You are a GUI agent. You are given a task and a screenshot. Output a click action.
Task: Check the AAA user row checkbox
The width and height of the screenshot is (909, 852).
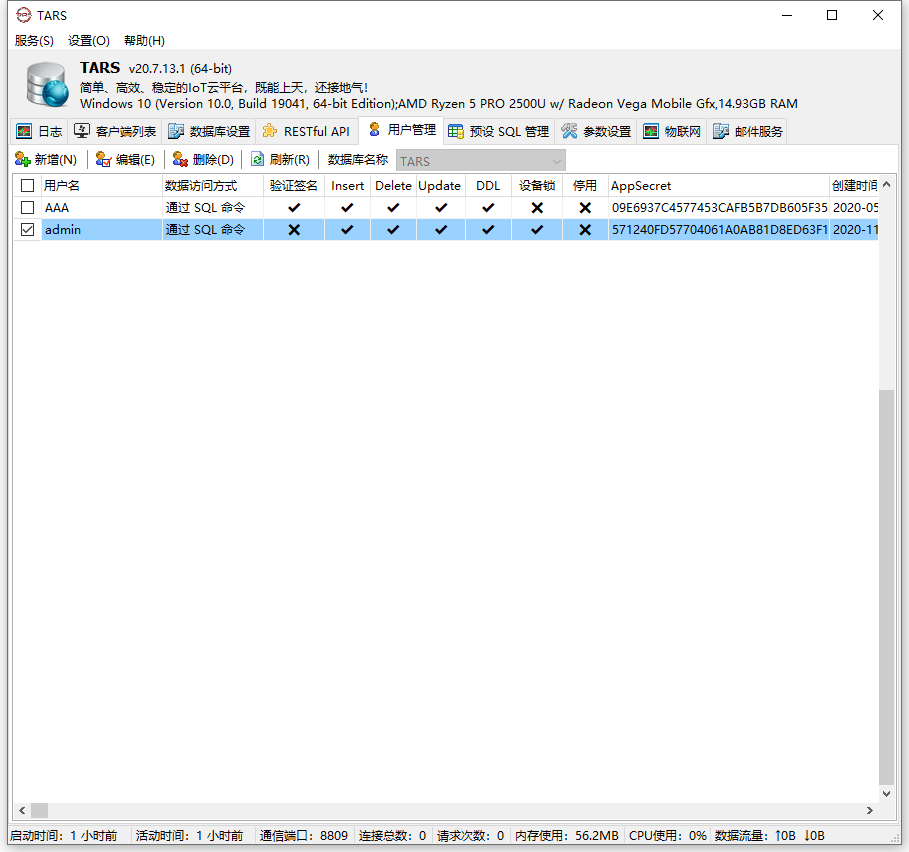(27, 207)
